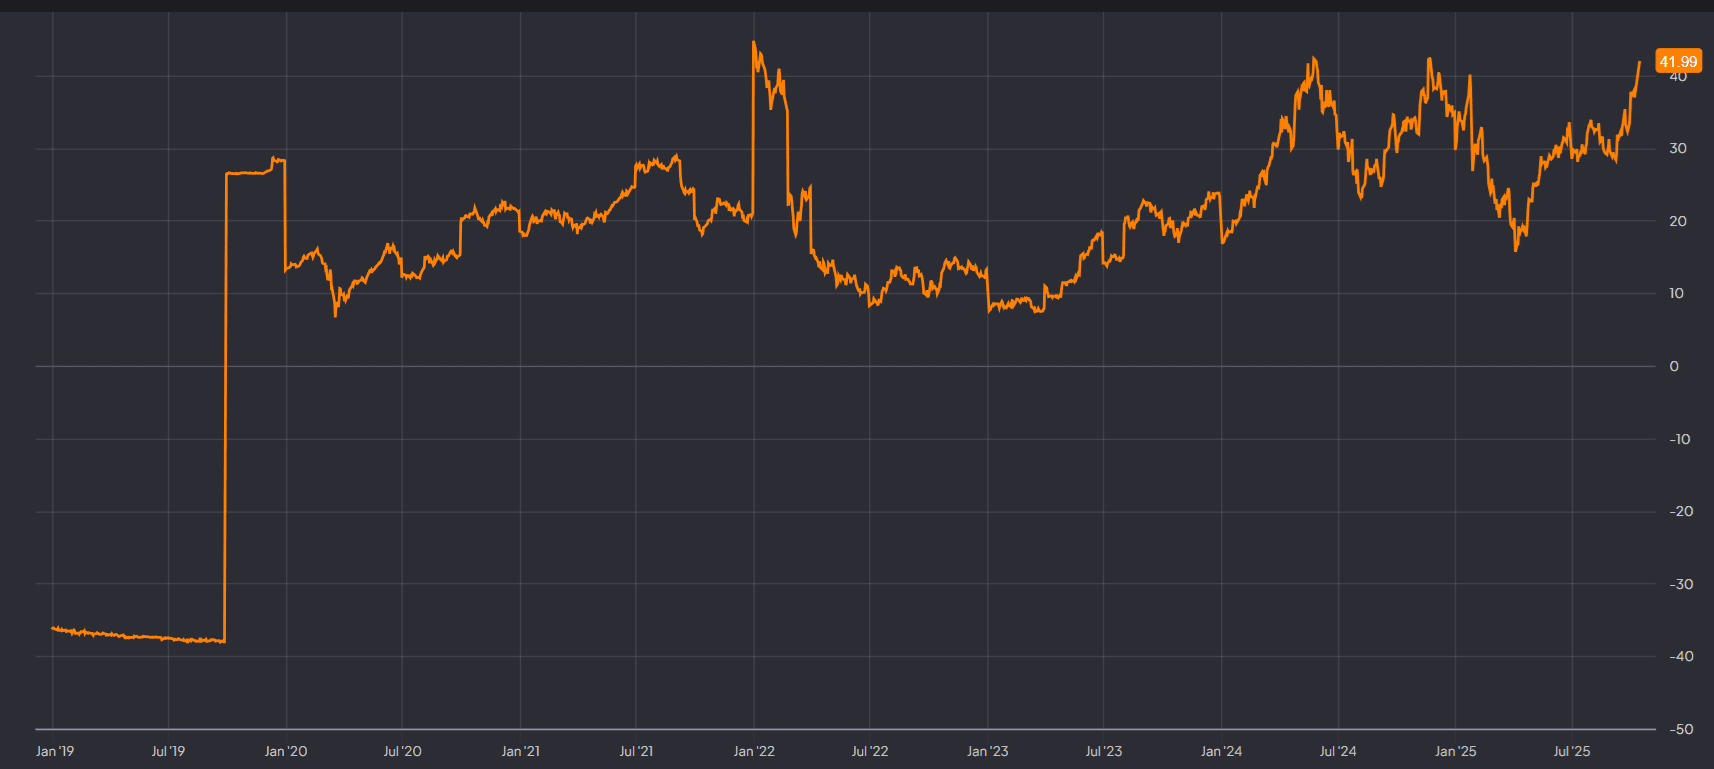1714x769 pixels.
Task: Select the Jan '20 date label
Action: [x=286, y=751]
